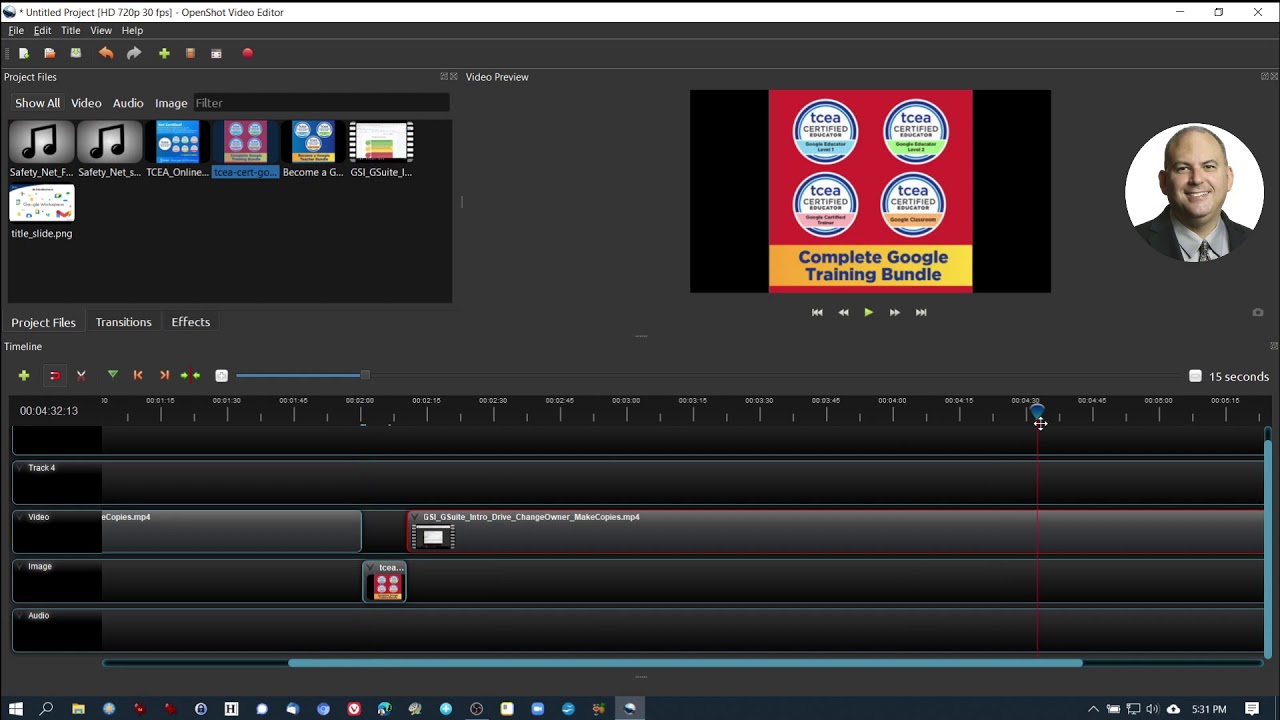Click the Fullscreen toolbar icon
This screenshot has height=720, width=1280.
pyautogui.click(x=216, y=53)
